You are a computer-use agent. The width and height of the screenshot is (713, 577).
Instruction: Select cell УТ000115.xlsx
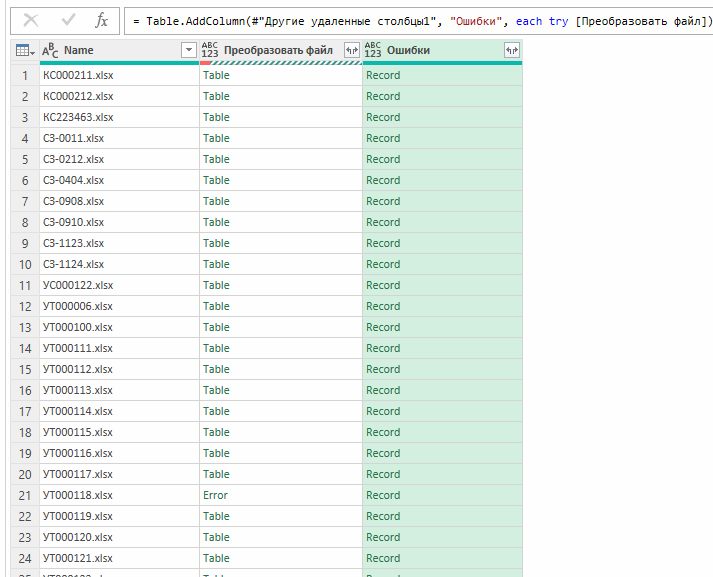(x=119, y=432)
